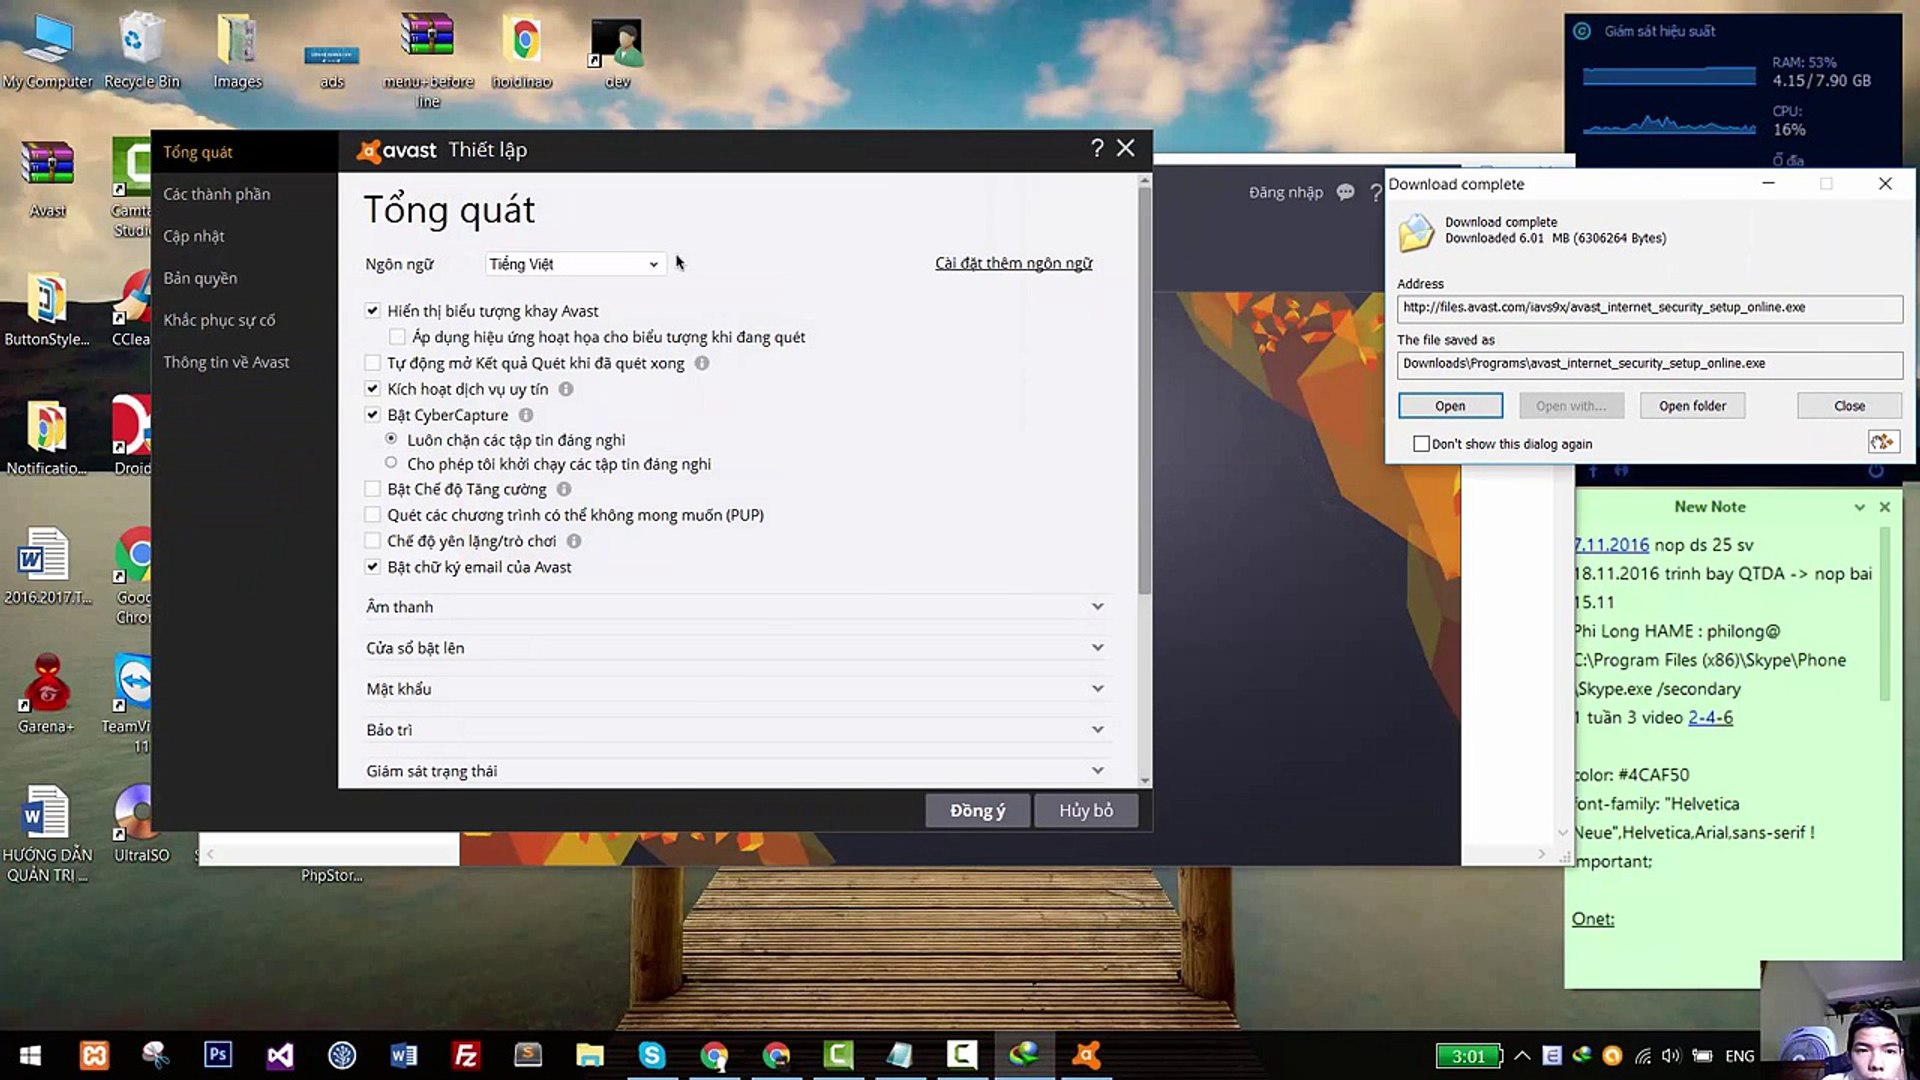1920x1080 pixels.
Task: Click the Avast icon in the taskbar
Action: coord(1086,1055)
